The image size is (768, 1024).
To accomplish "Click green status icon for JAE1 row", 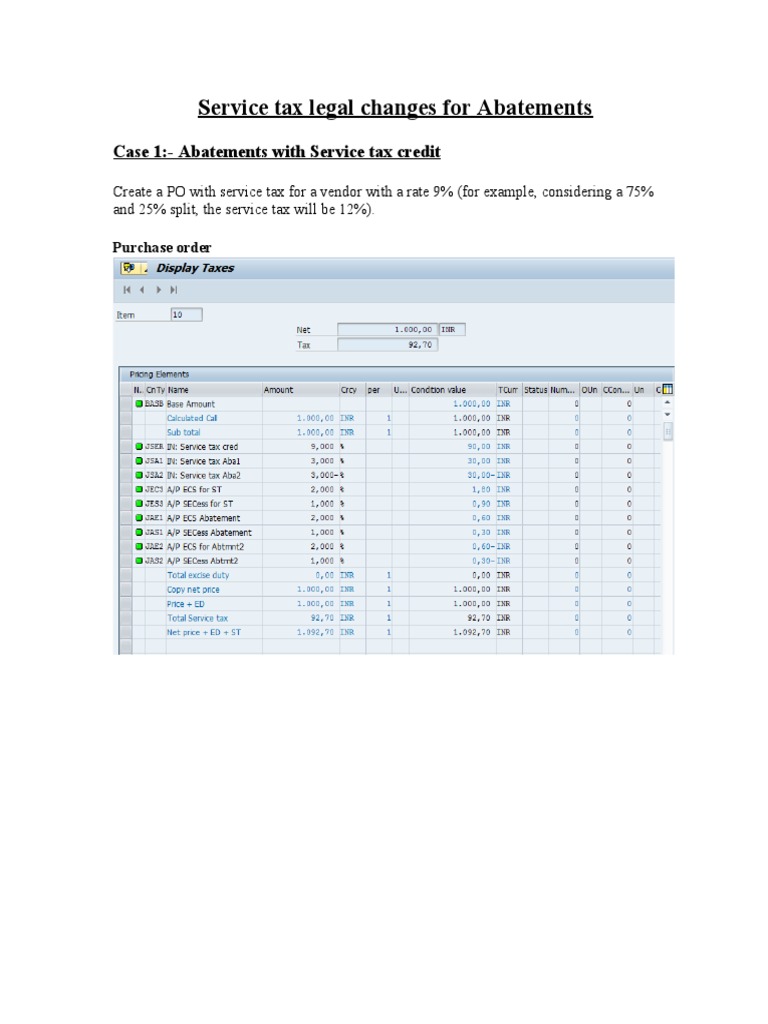I will point(139,518).
